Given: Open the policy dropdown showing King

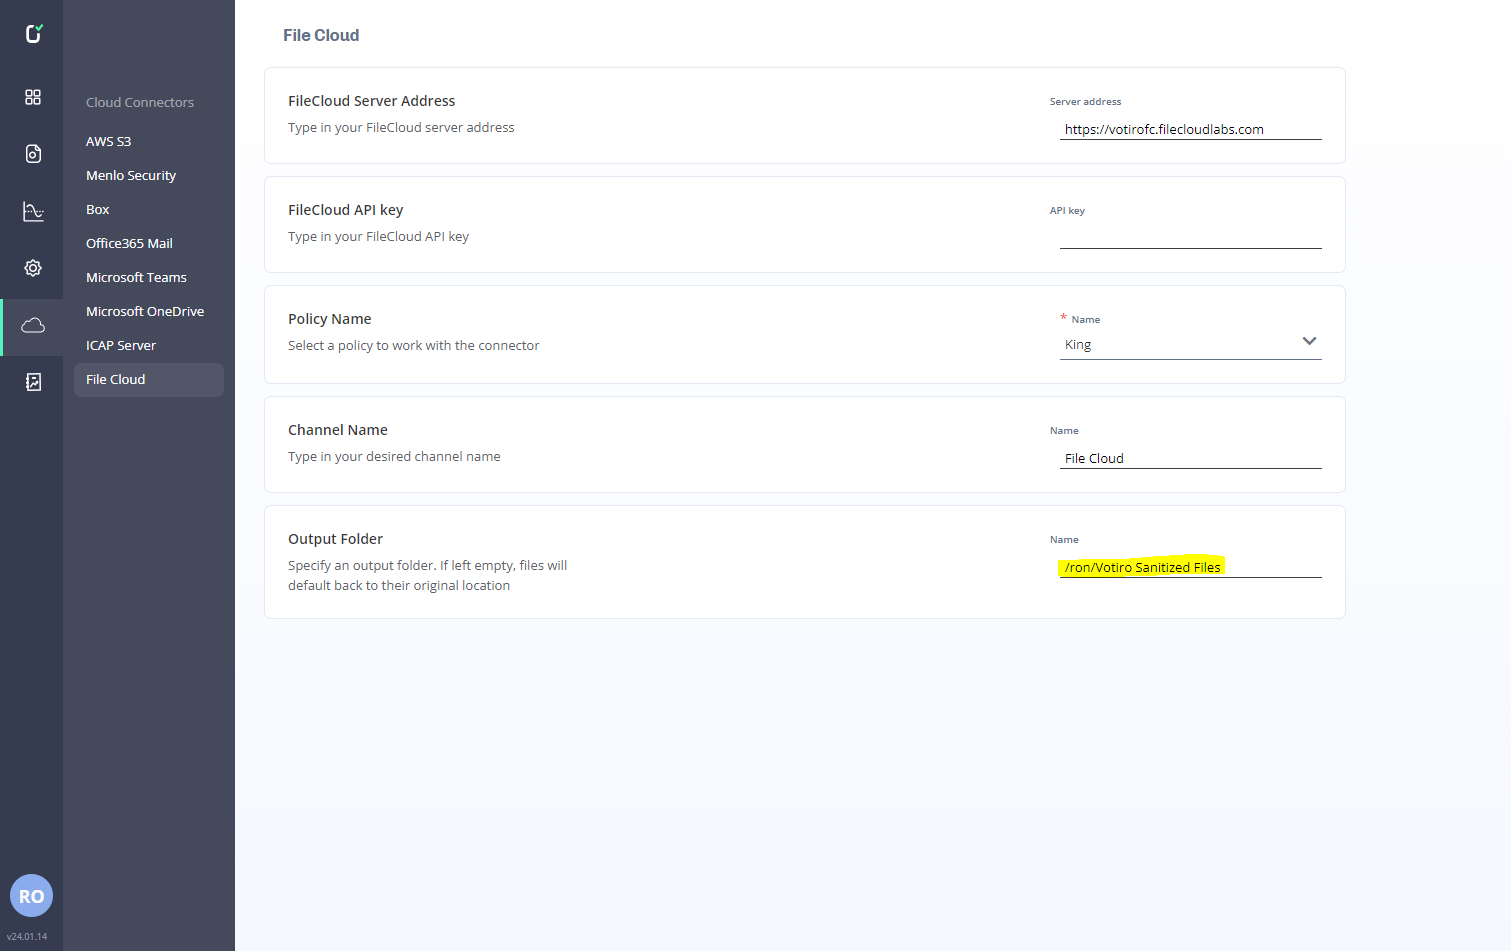Looking at the screenshot, I should 1190,345.
